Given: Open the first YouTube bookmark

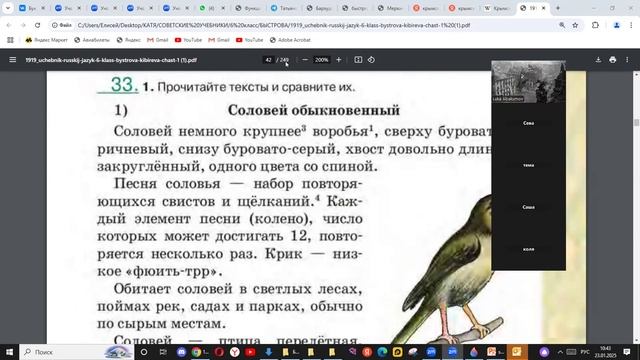Looking at the screenshot, I should point(188,40).
